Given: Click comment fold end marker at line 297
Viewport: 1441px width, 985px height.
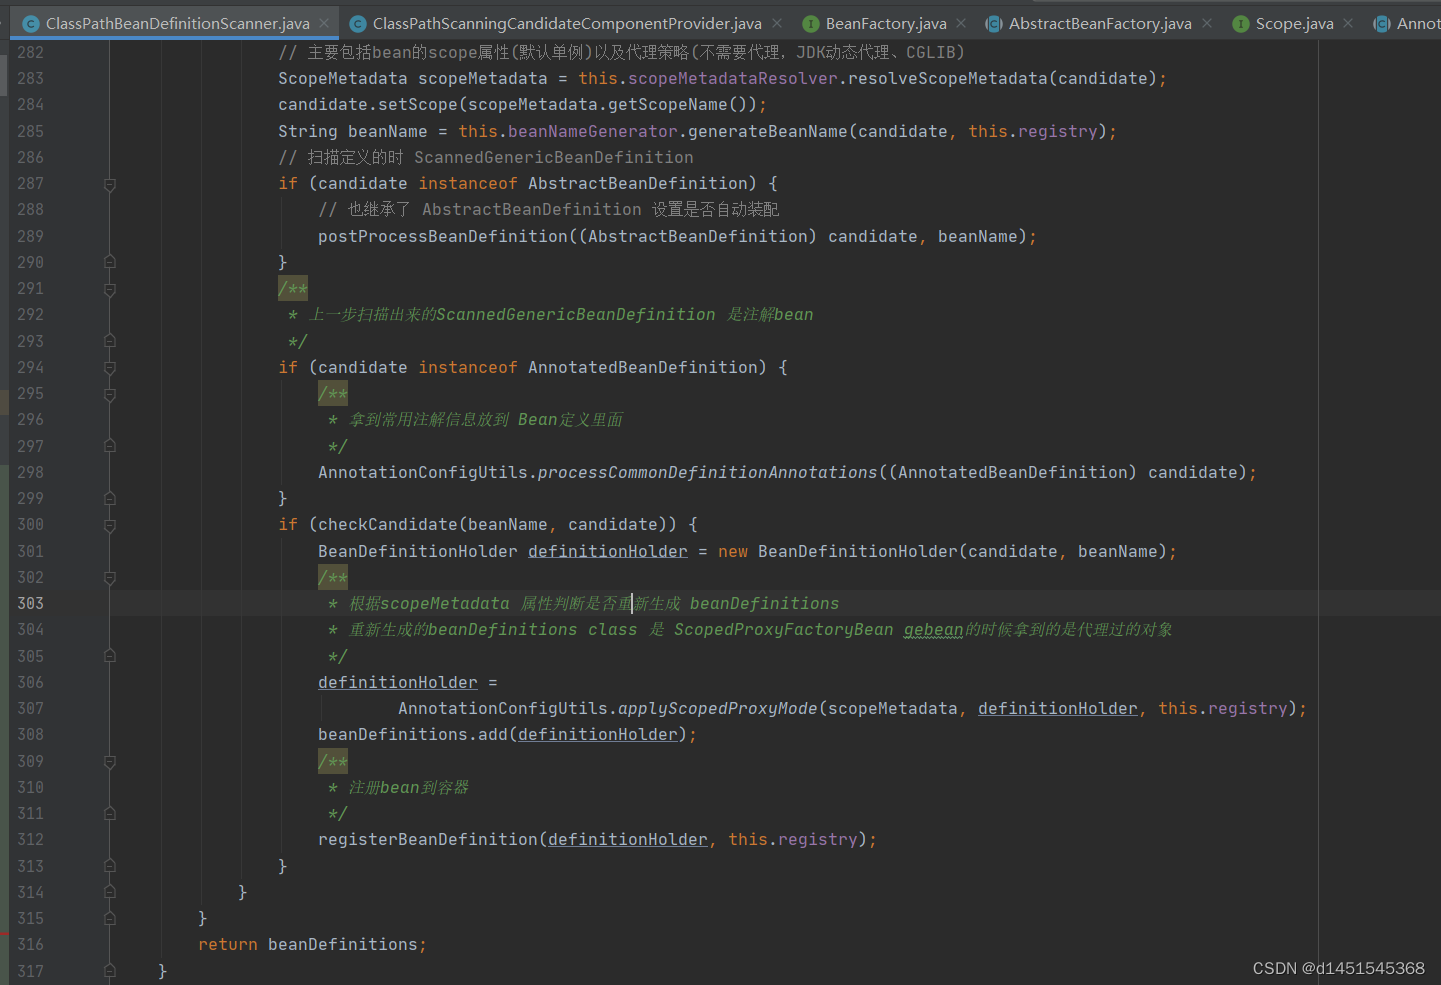Looking at the screenshot, I should coord(110,446).
